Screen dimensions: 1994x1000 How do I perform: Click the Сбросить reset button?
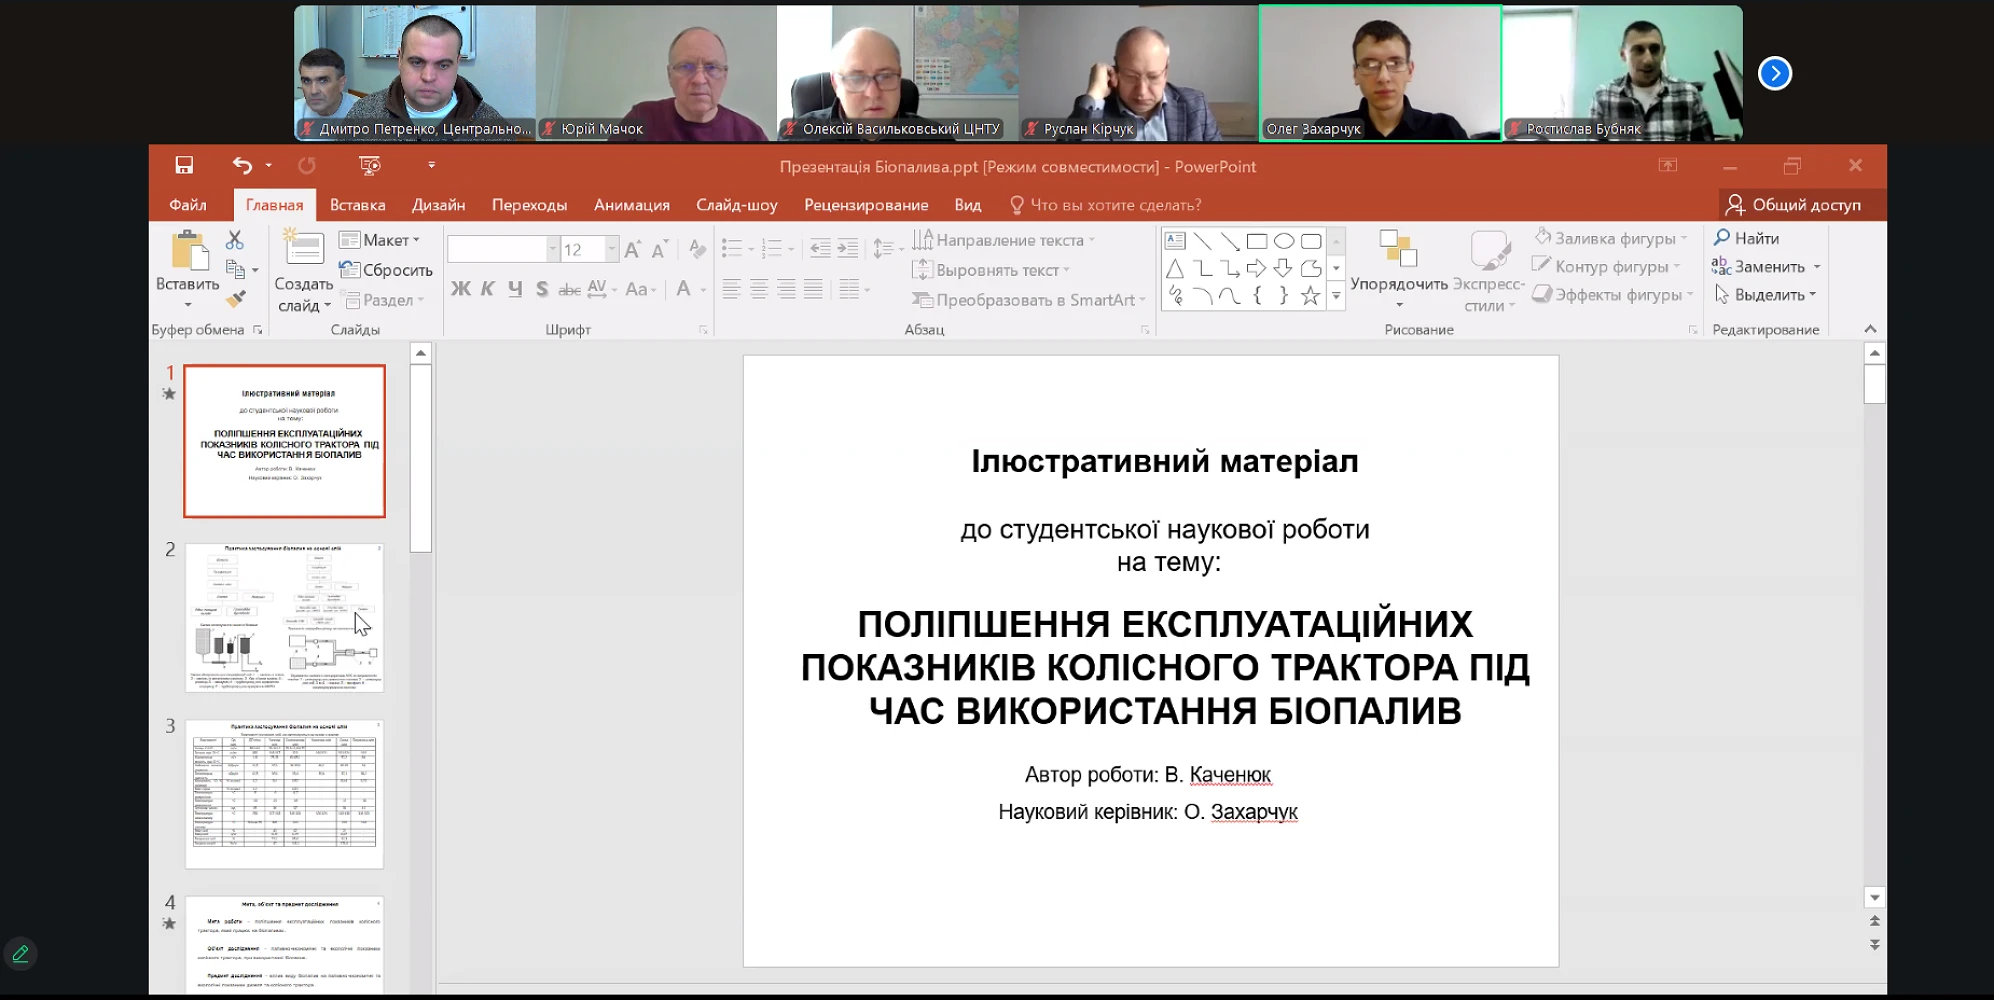click(x=386, y=270)
